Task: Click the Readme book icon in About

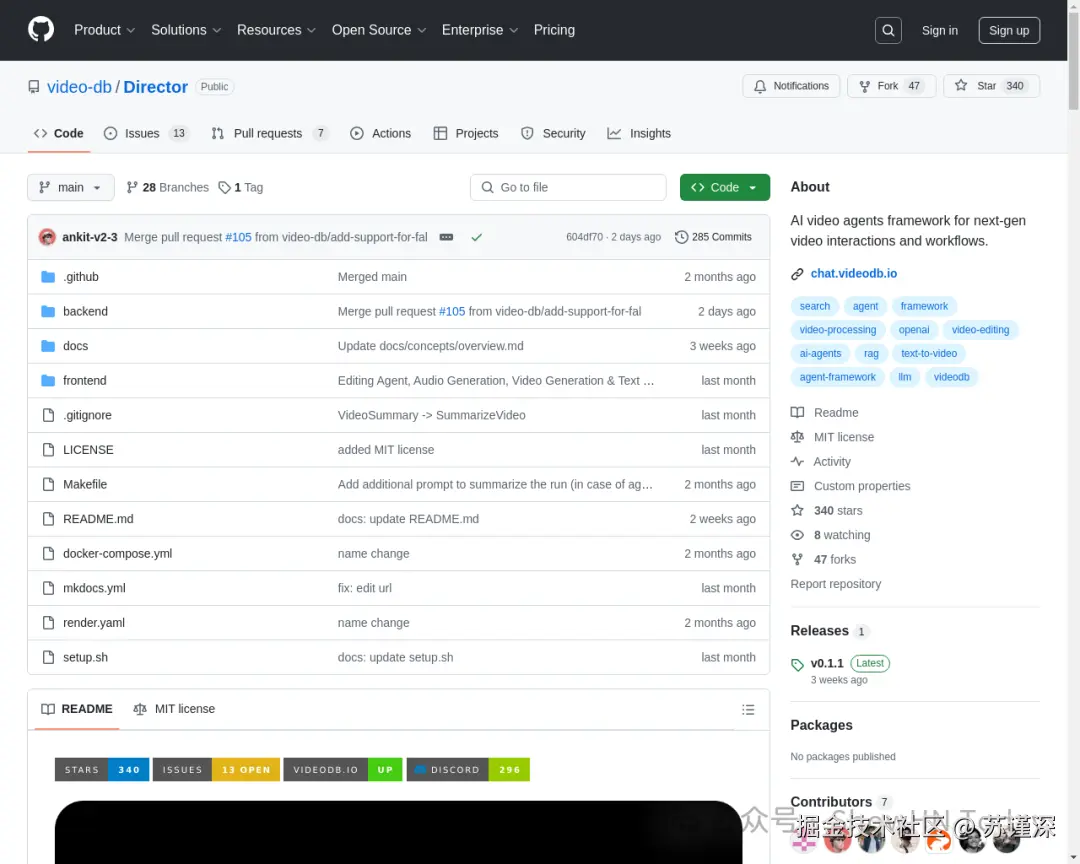Action: point(797,413)
